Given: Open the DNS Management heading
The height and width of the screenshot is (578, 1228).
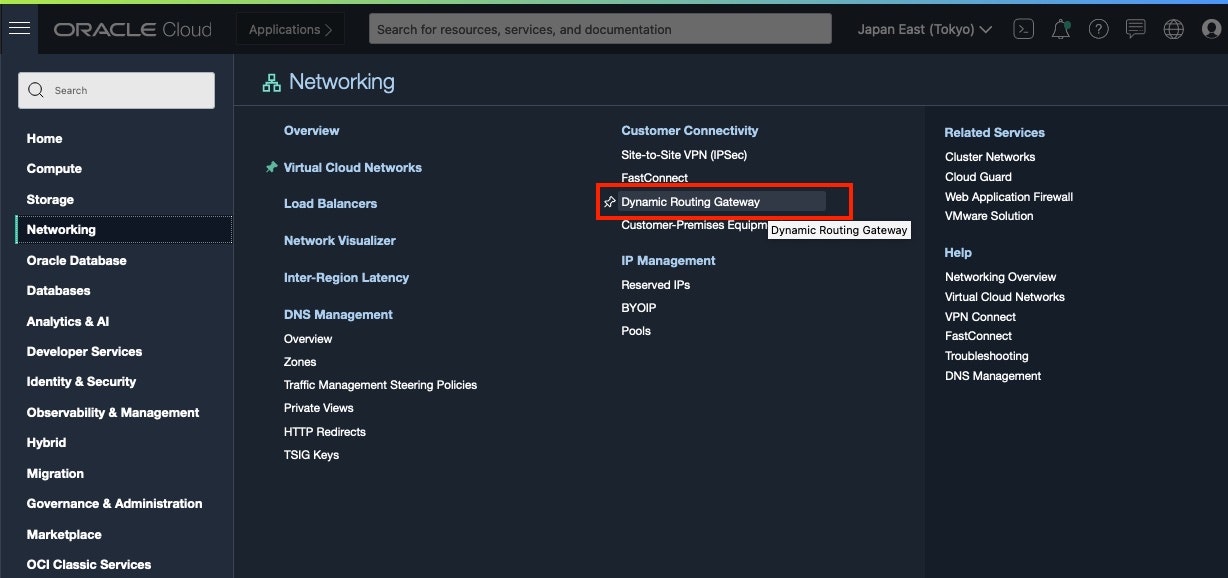Looking at the screenshot, I should click(x=338, y=315).
